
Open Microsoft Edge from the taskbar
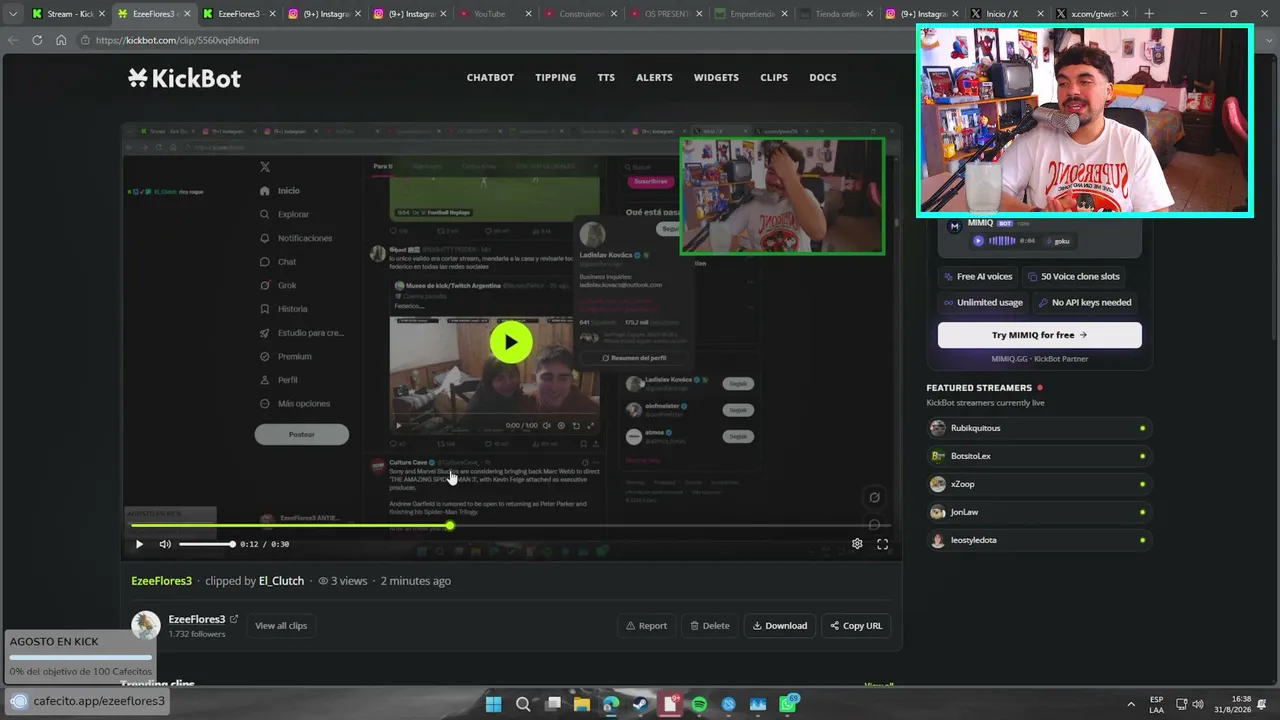tap(611, 704)
